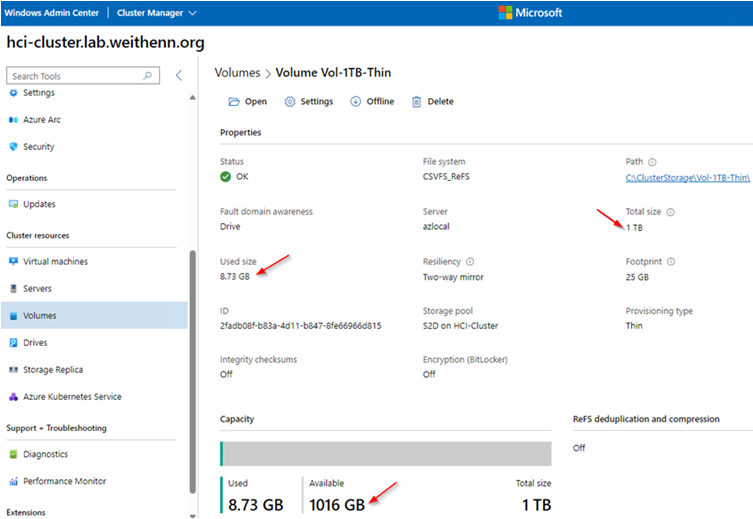
Task: Click the Offline toolbar button
Action: [x=372, y=102]
